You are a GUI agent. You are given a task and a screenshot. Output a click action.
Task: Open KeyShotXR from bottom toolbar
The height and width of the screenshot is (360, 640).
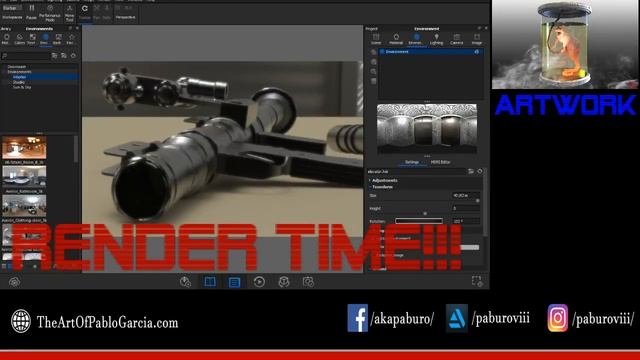(284, 282)
